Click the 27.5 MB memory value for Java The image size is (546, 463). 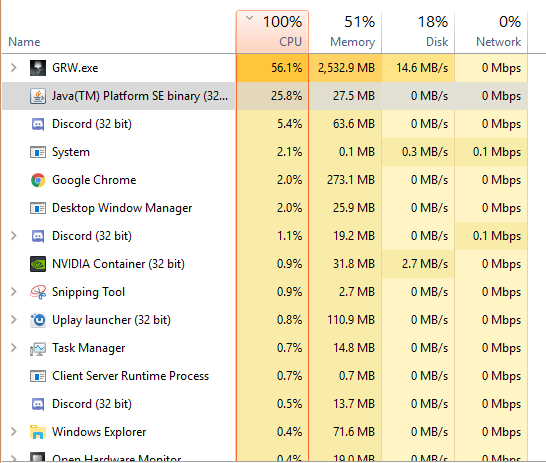point(354,96)
